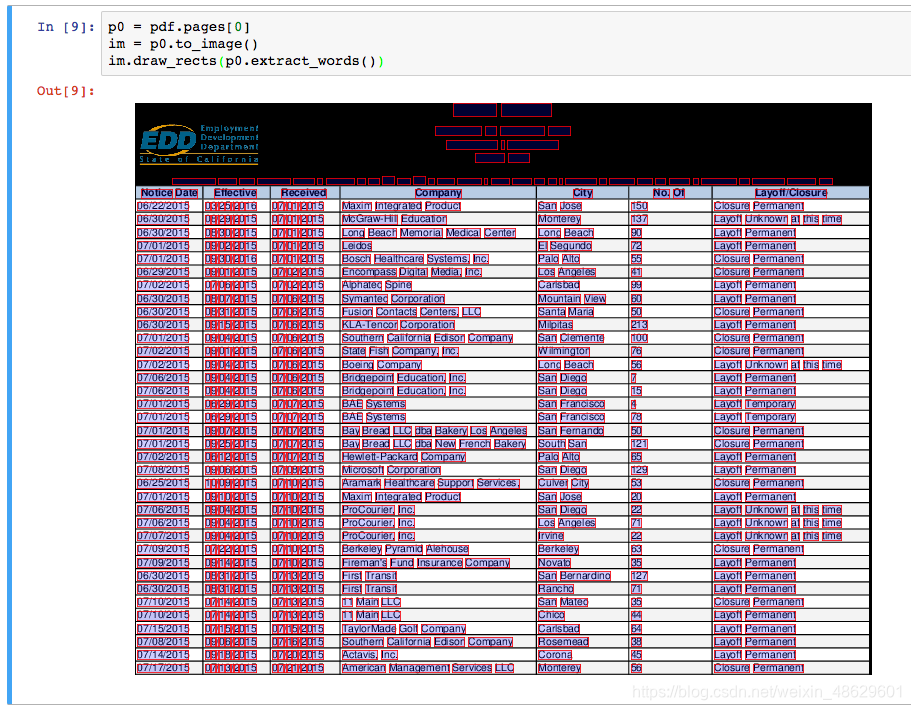Click the "Berkeley Pyramid Alehouse" cell
Screen dimensions: 911x710
point(406,549)
